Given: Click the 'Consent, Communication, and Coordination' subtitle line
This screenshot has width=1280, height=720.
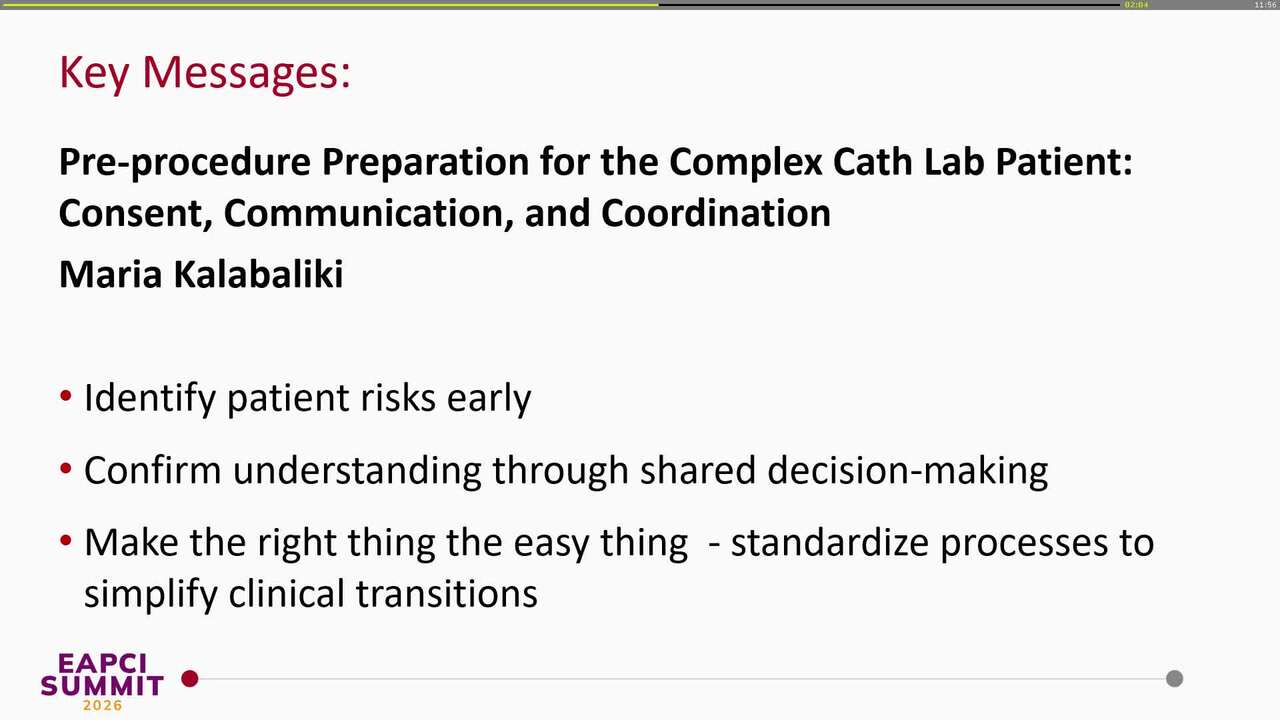Looking at the screenshot, I should click(x=445, y=213).
